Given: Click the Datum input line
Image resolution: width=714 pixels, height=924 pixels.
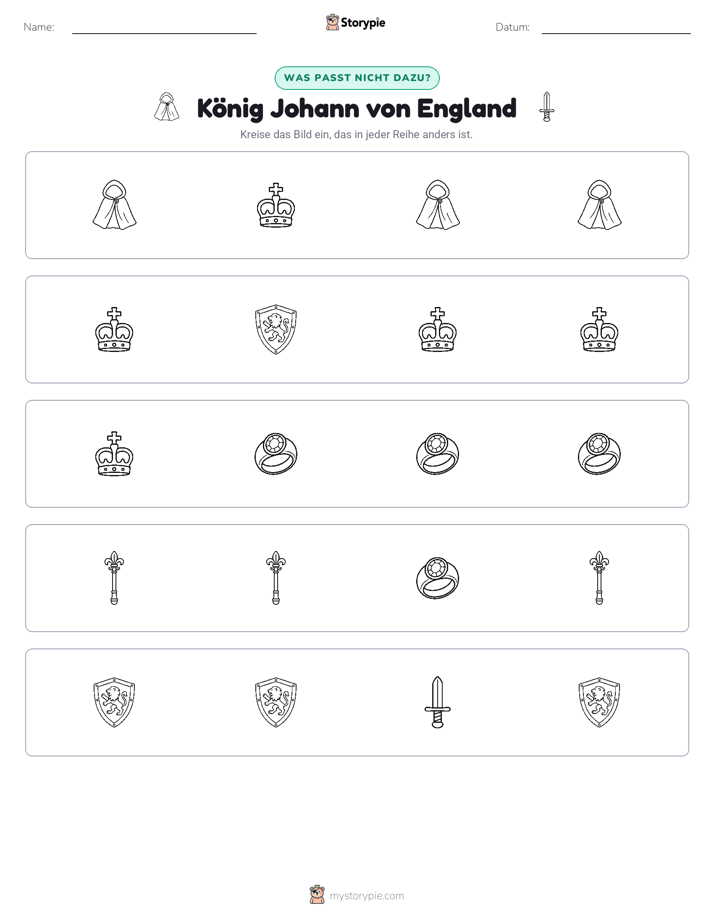Looking at the screenshot, I should tap(616, 28).
